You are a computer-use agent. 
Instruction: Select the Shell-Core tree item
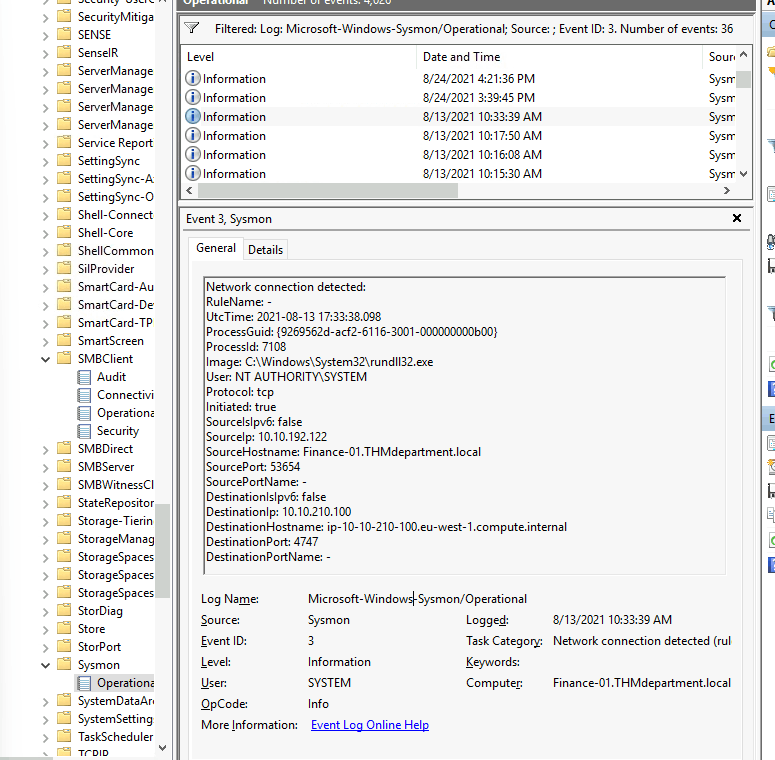pos(105,233)
